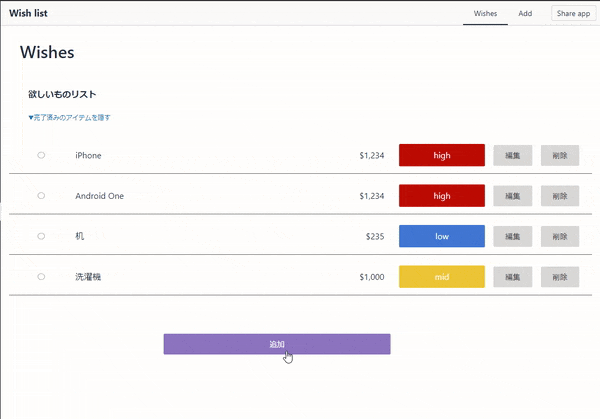The height and width of the screenshot is (419, 600).
Task: Click the yellow mid priority badge
Action: (x=442, y=277)
